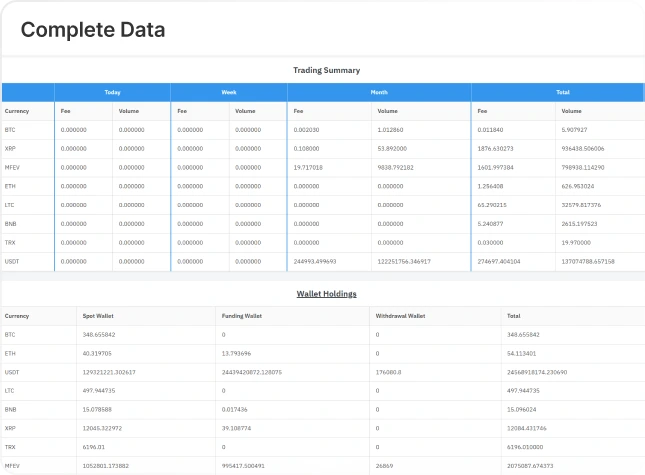
Task: Select BTC total fee 0.011840
Action: click(490, 130)
